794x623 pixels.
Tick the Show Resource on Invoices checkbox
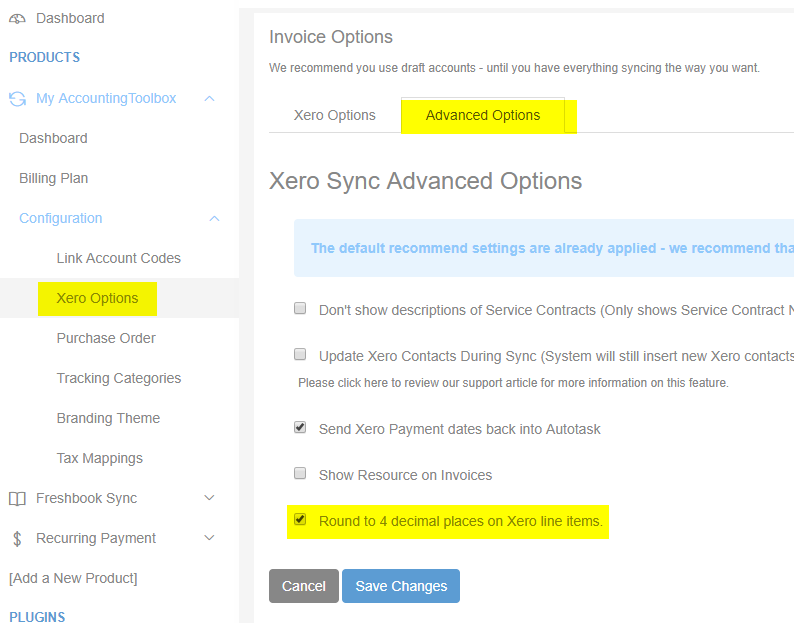(300, 473)
